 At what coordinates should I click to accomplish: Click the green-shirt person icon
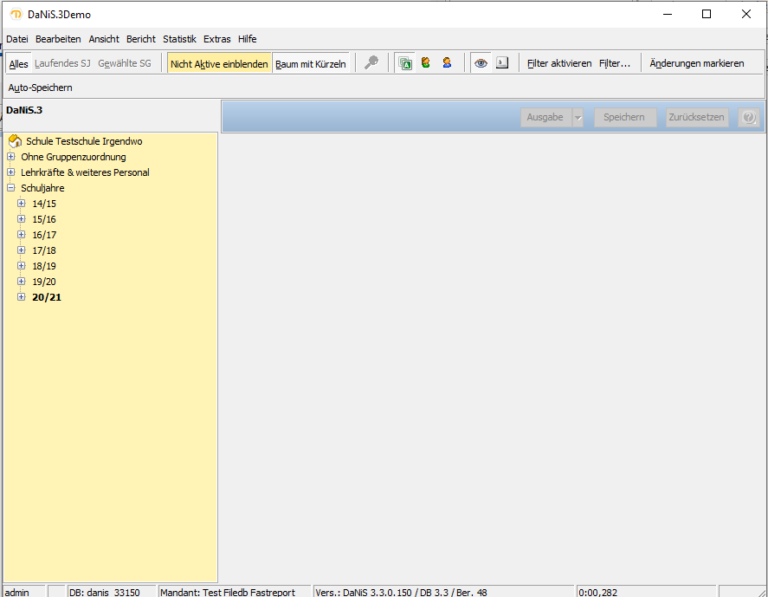426,63
